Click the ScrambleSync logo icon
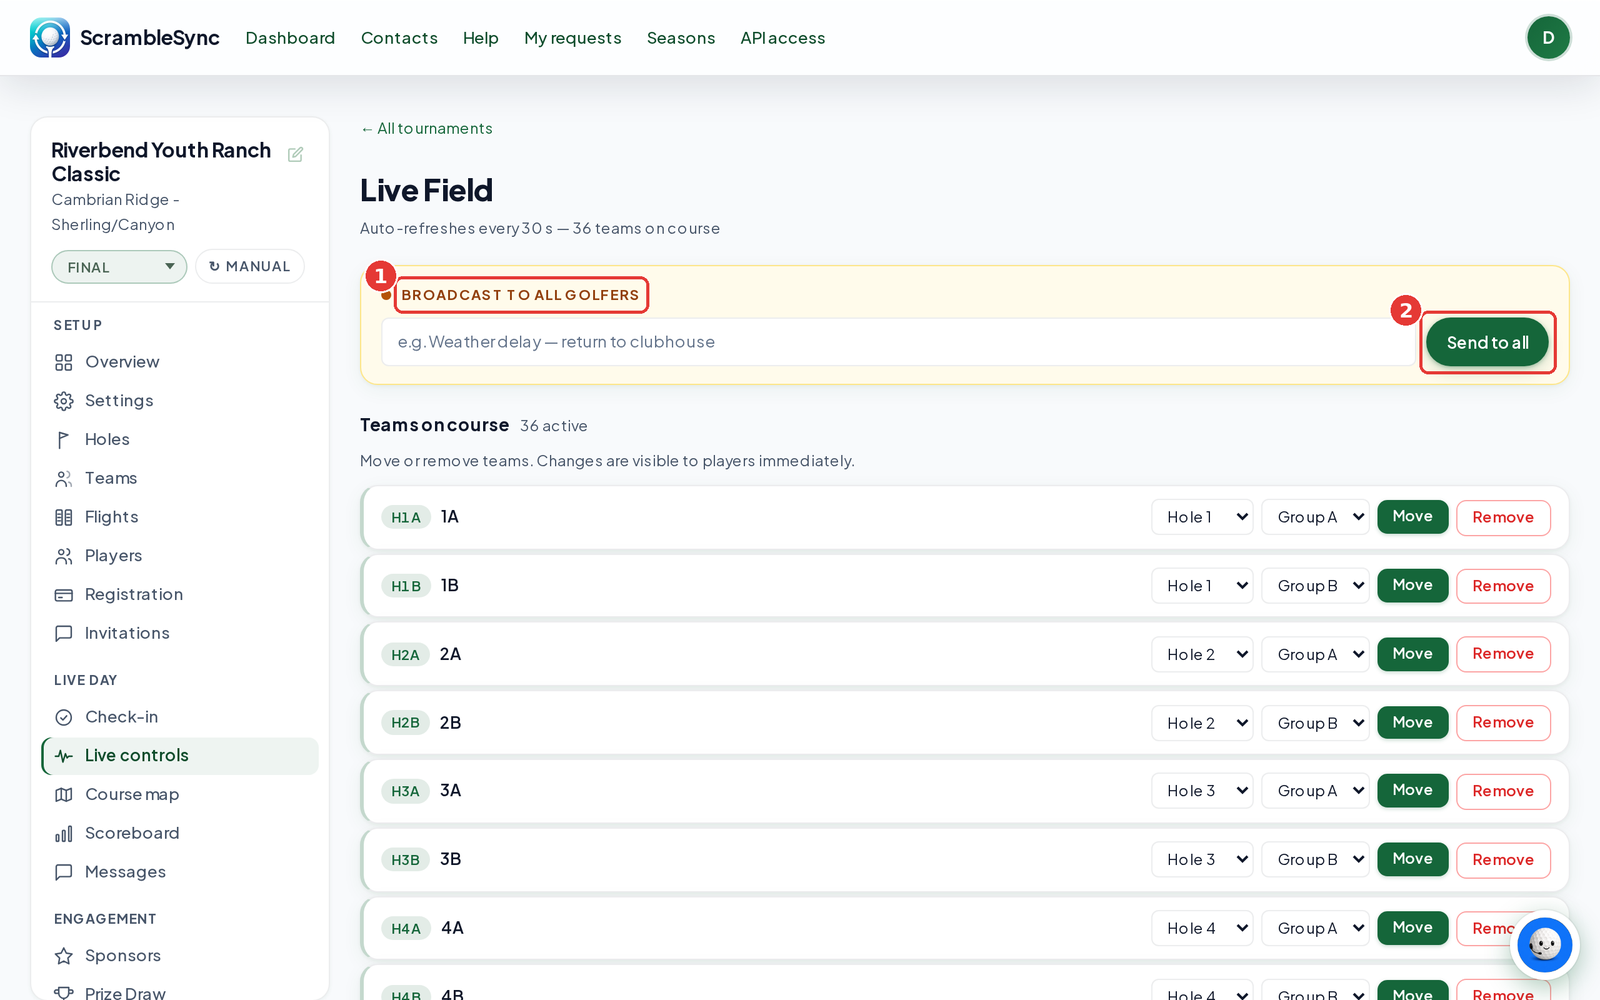Image resolution: width=1600 pixels, height=1000 pixels. 50,38
